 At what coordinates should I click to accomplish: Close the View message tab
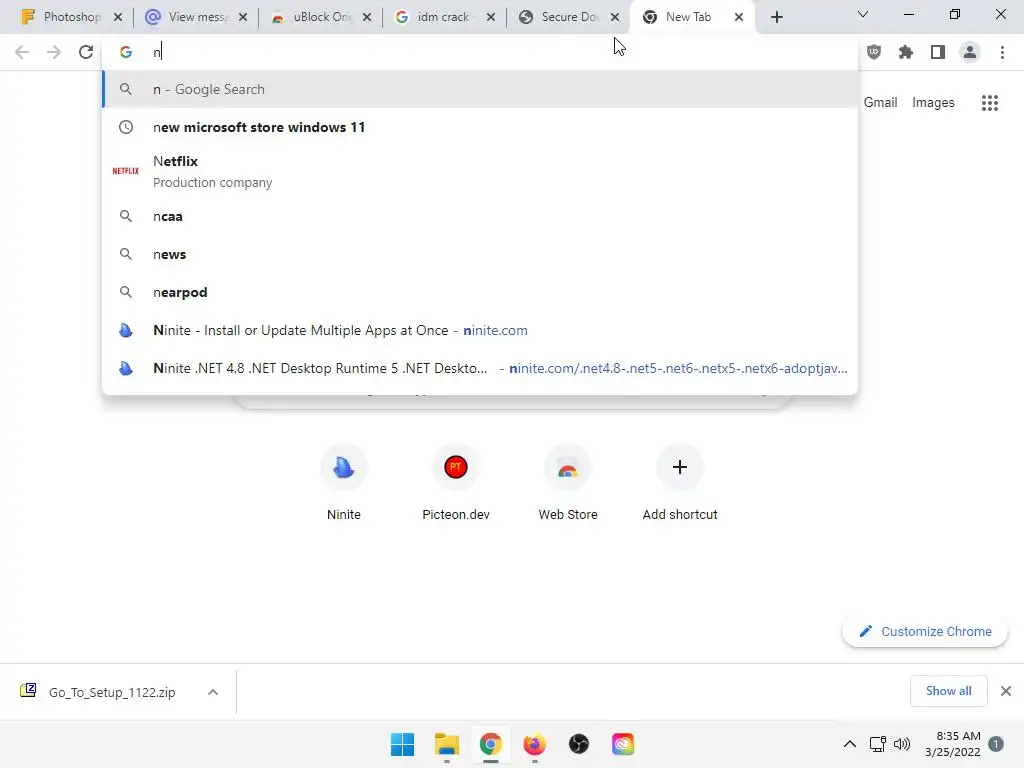(243, 18)
